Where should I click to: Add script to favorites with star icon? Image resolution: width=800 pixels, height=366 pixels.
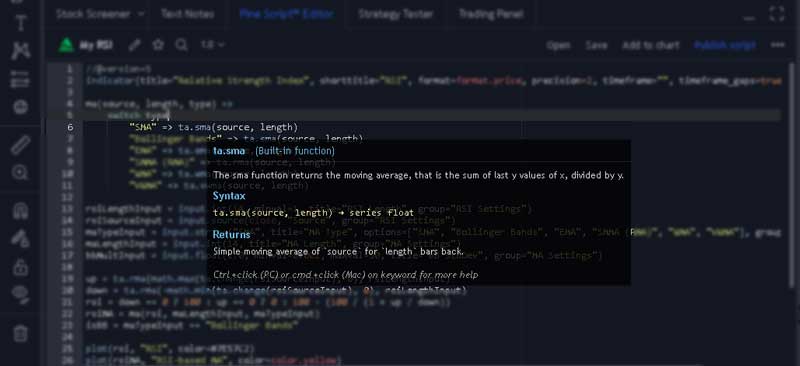pos(158,45)
